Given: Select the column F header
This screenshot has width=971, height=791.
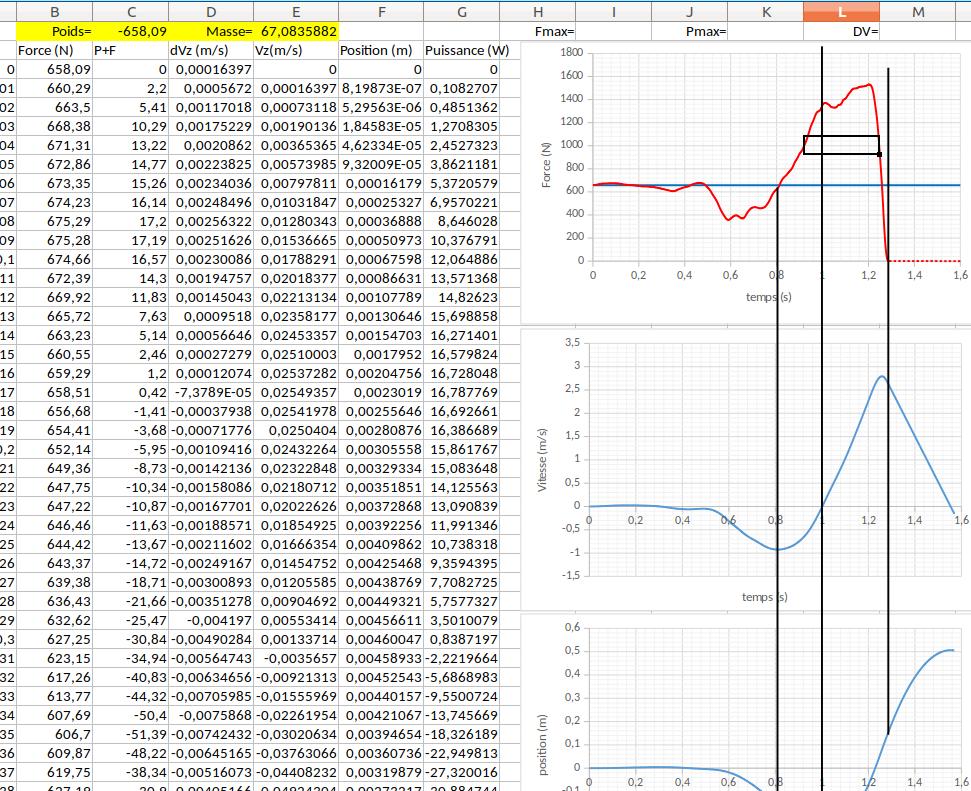Looking at the screenshot, I should click(381, 12).
